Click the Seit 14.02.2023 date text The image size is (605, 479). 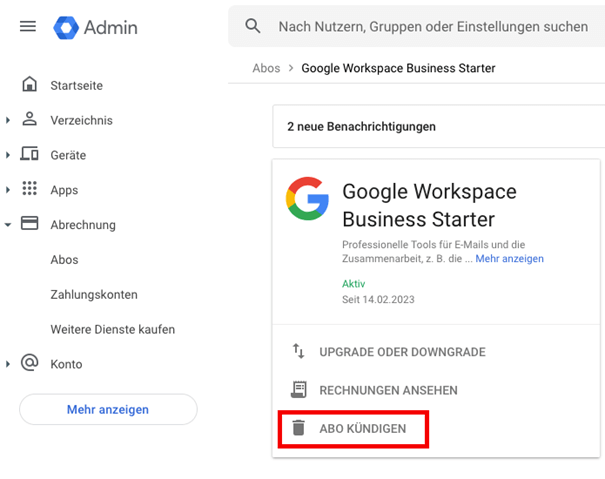[378, 299]
